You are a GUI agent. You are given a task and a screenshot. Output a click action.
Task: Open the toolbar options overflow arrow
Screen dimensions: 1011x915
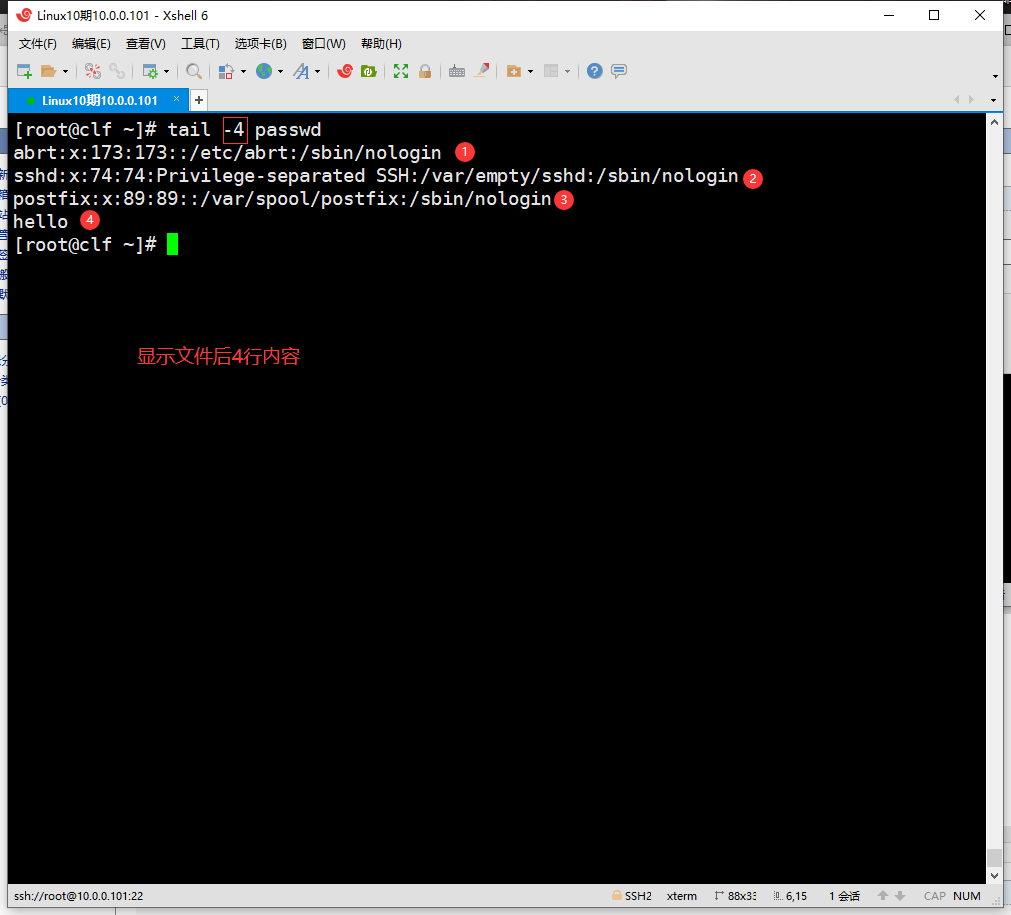coord(995,77)
